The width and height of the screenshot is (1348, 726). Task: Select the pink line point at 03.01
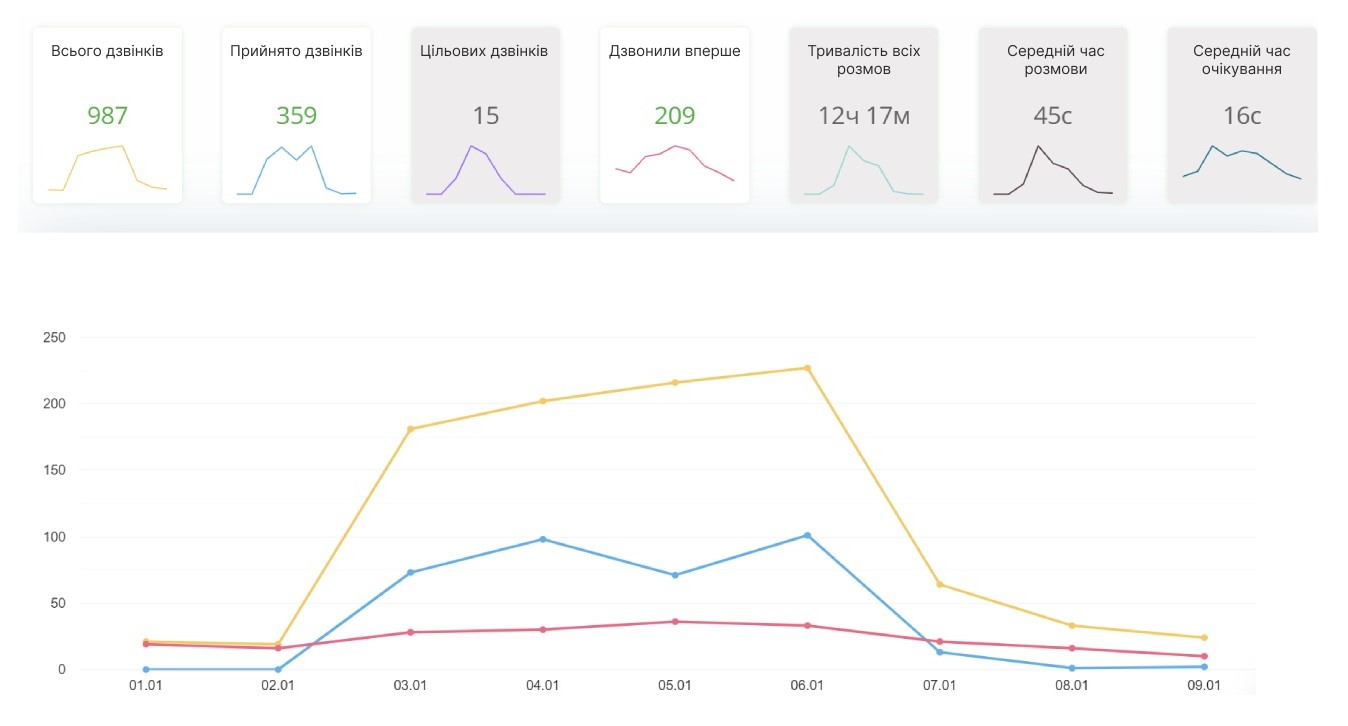coord(410,632)
